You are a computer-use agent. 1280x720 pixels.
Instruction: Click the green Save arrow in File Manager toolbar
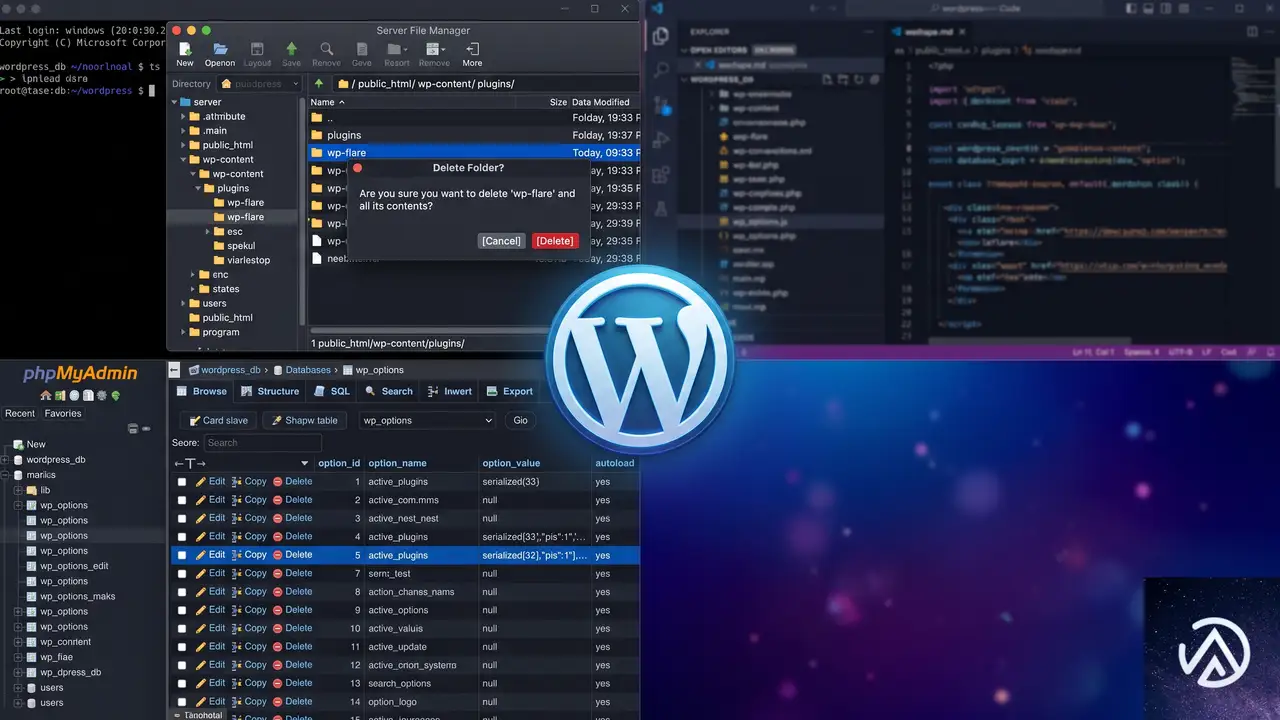pyautogui.click(x=291, y=49)
